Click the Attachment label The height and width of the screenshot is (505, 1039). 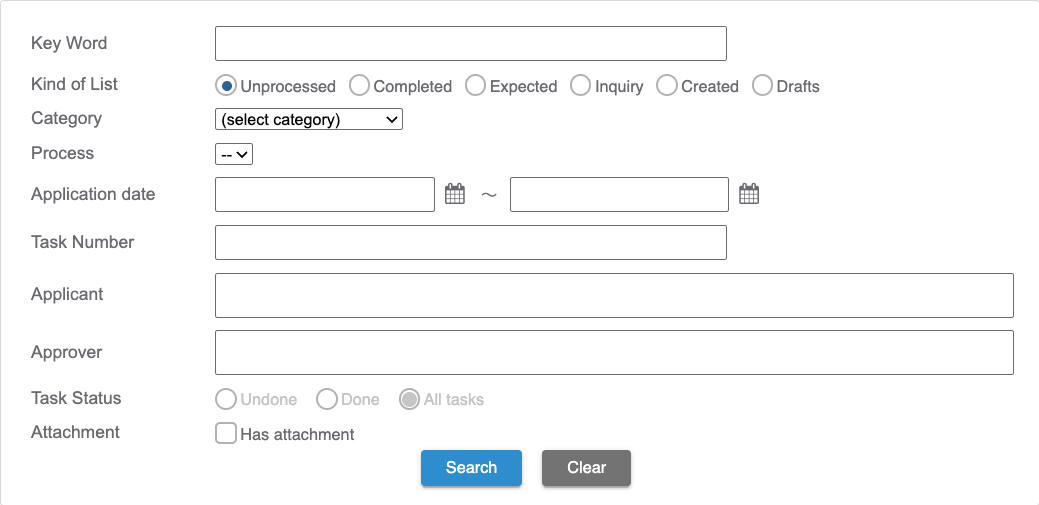[76, 432]
